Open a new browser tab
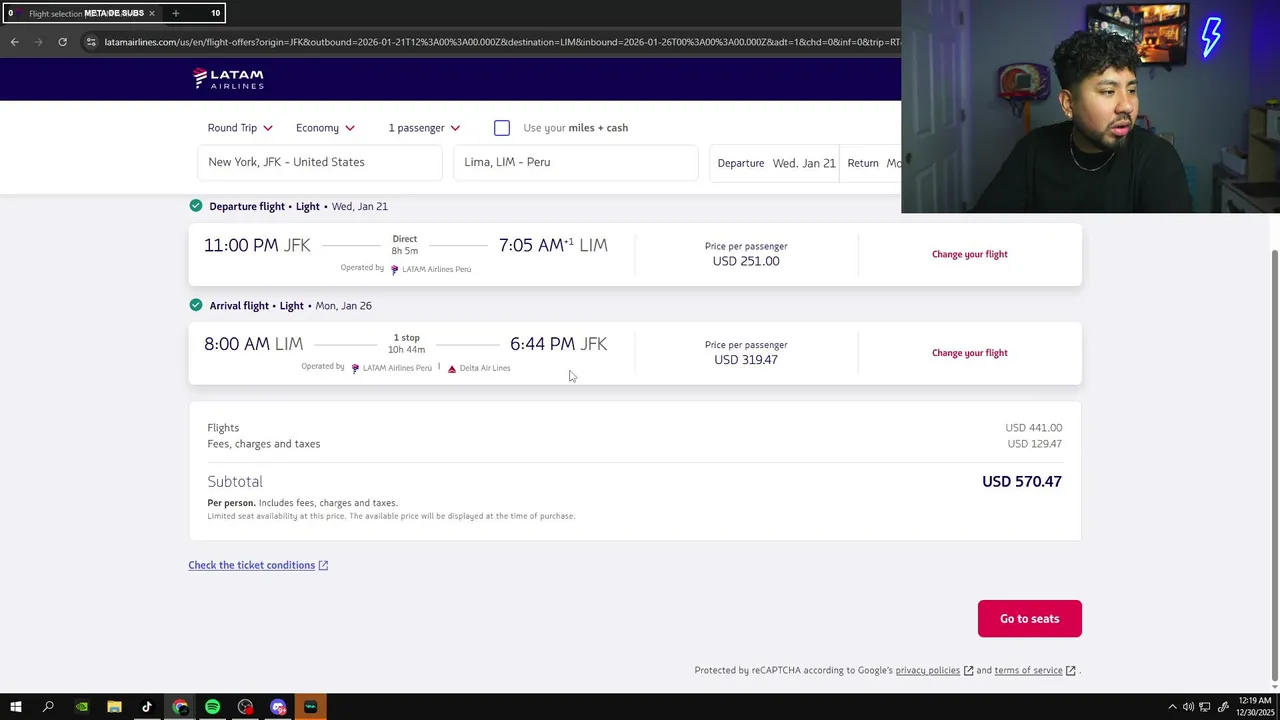The height and width of the screenshot is (720, 1280). [x=175, y=13]
